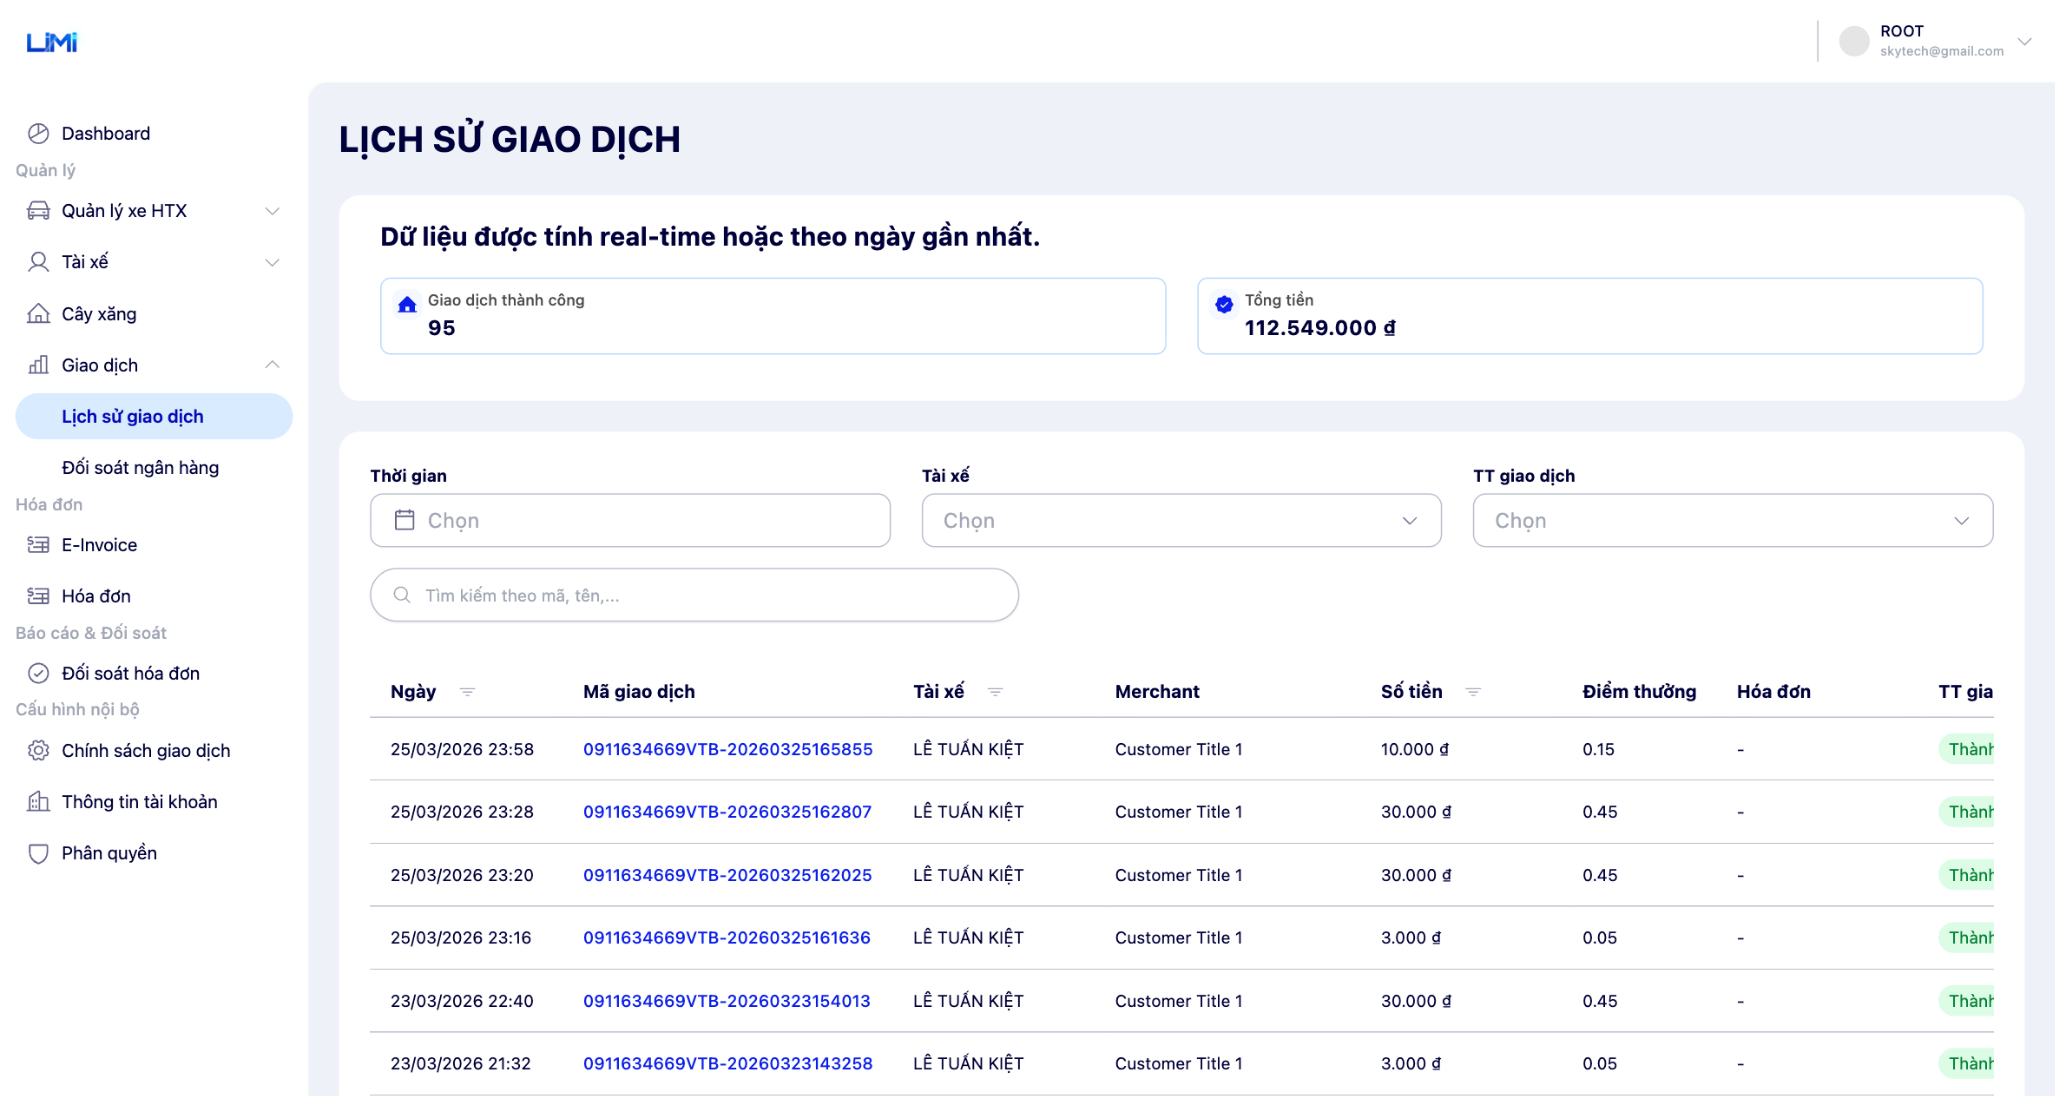The image size is (2055, 1096).
Task: Open Đối soát hóa đơn menu item
Action: pos(154,673)
